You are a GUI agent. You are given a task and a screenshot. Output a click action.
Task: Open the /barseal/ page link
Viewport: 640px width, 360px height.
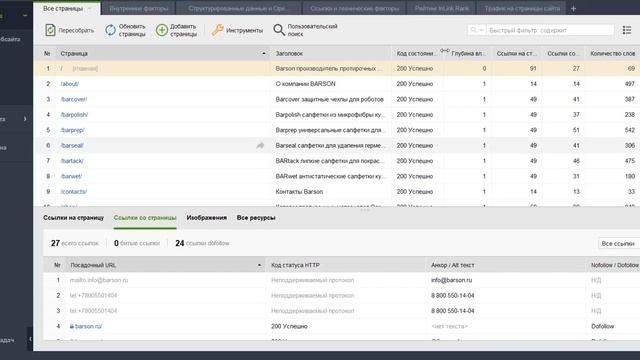pyautogui.click(x=72, y=145)
